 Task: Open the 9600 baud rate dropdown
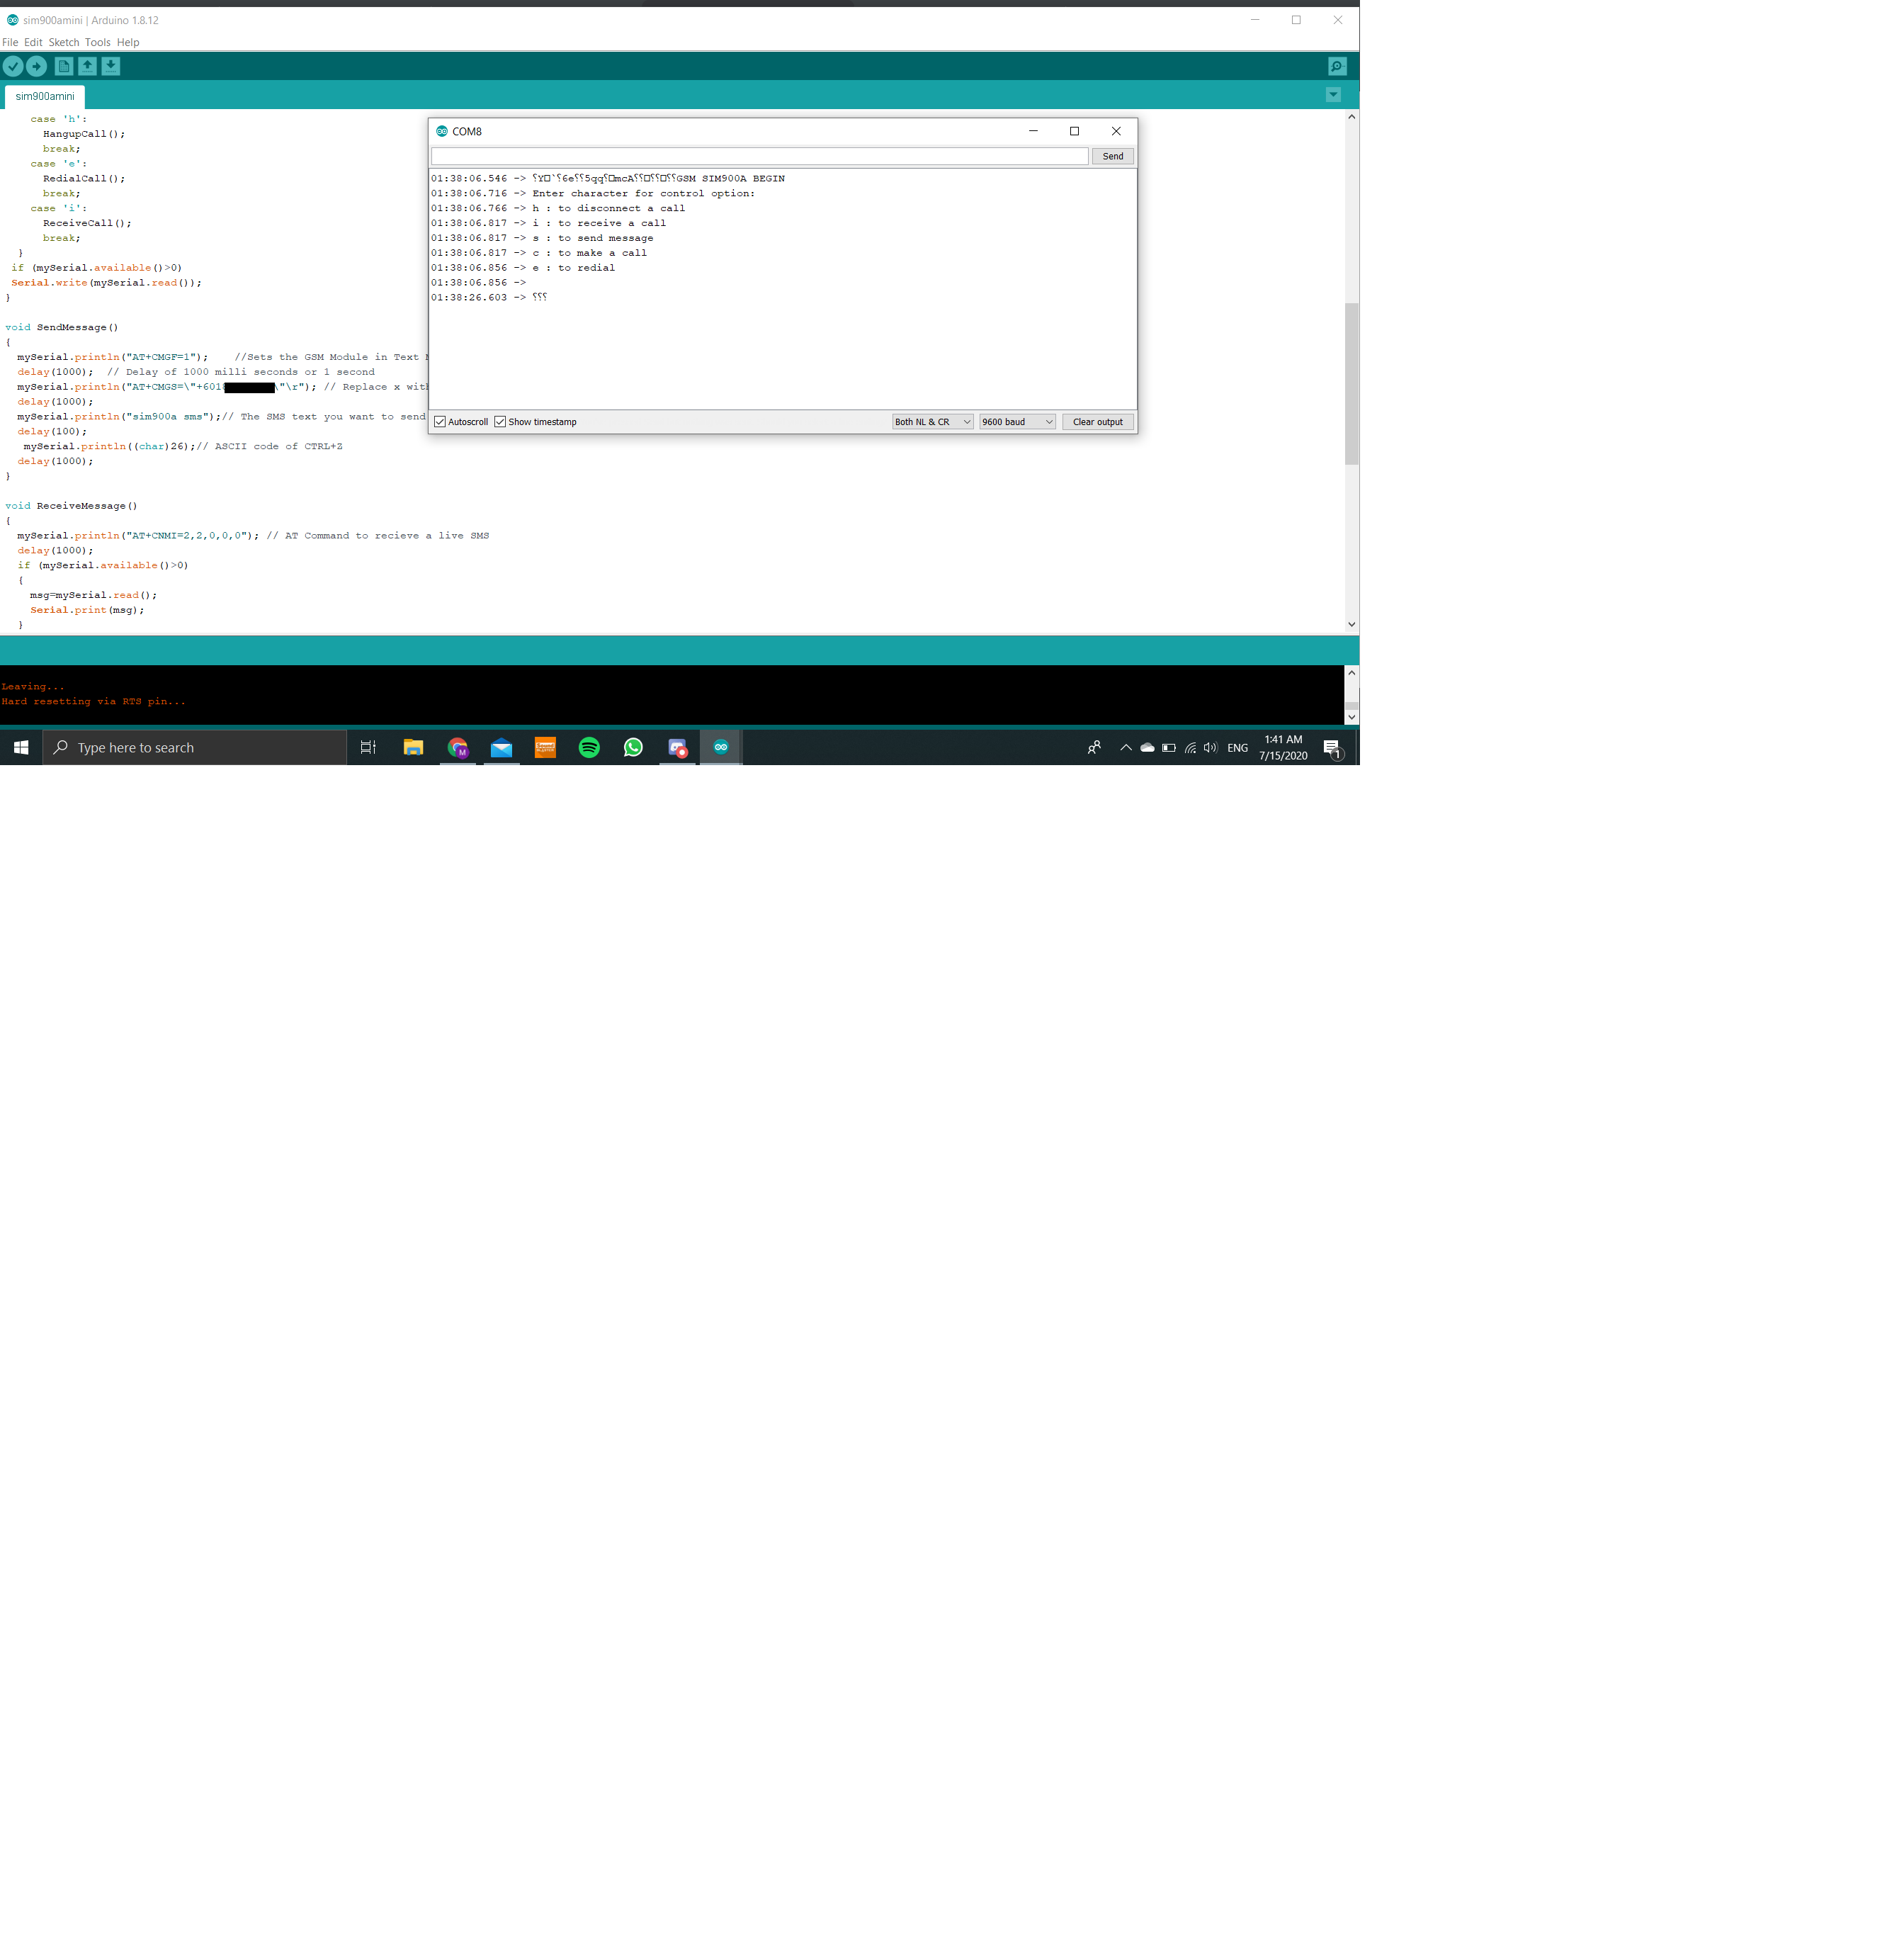(1017, 422)
